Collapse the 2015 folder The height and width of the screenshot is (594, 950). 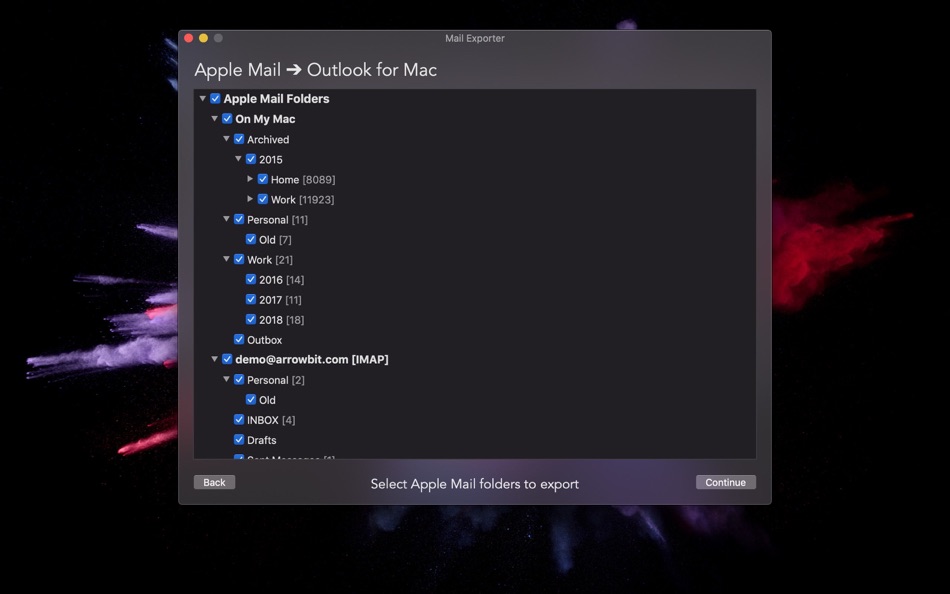coord(238,159)
